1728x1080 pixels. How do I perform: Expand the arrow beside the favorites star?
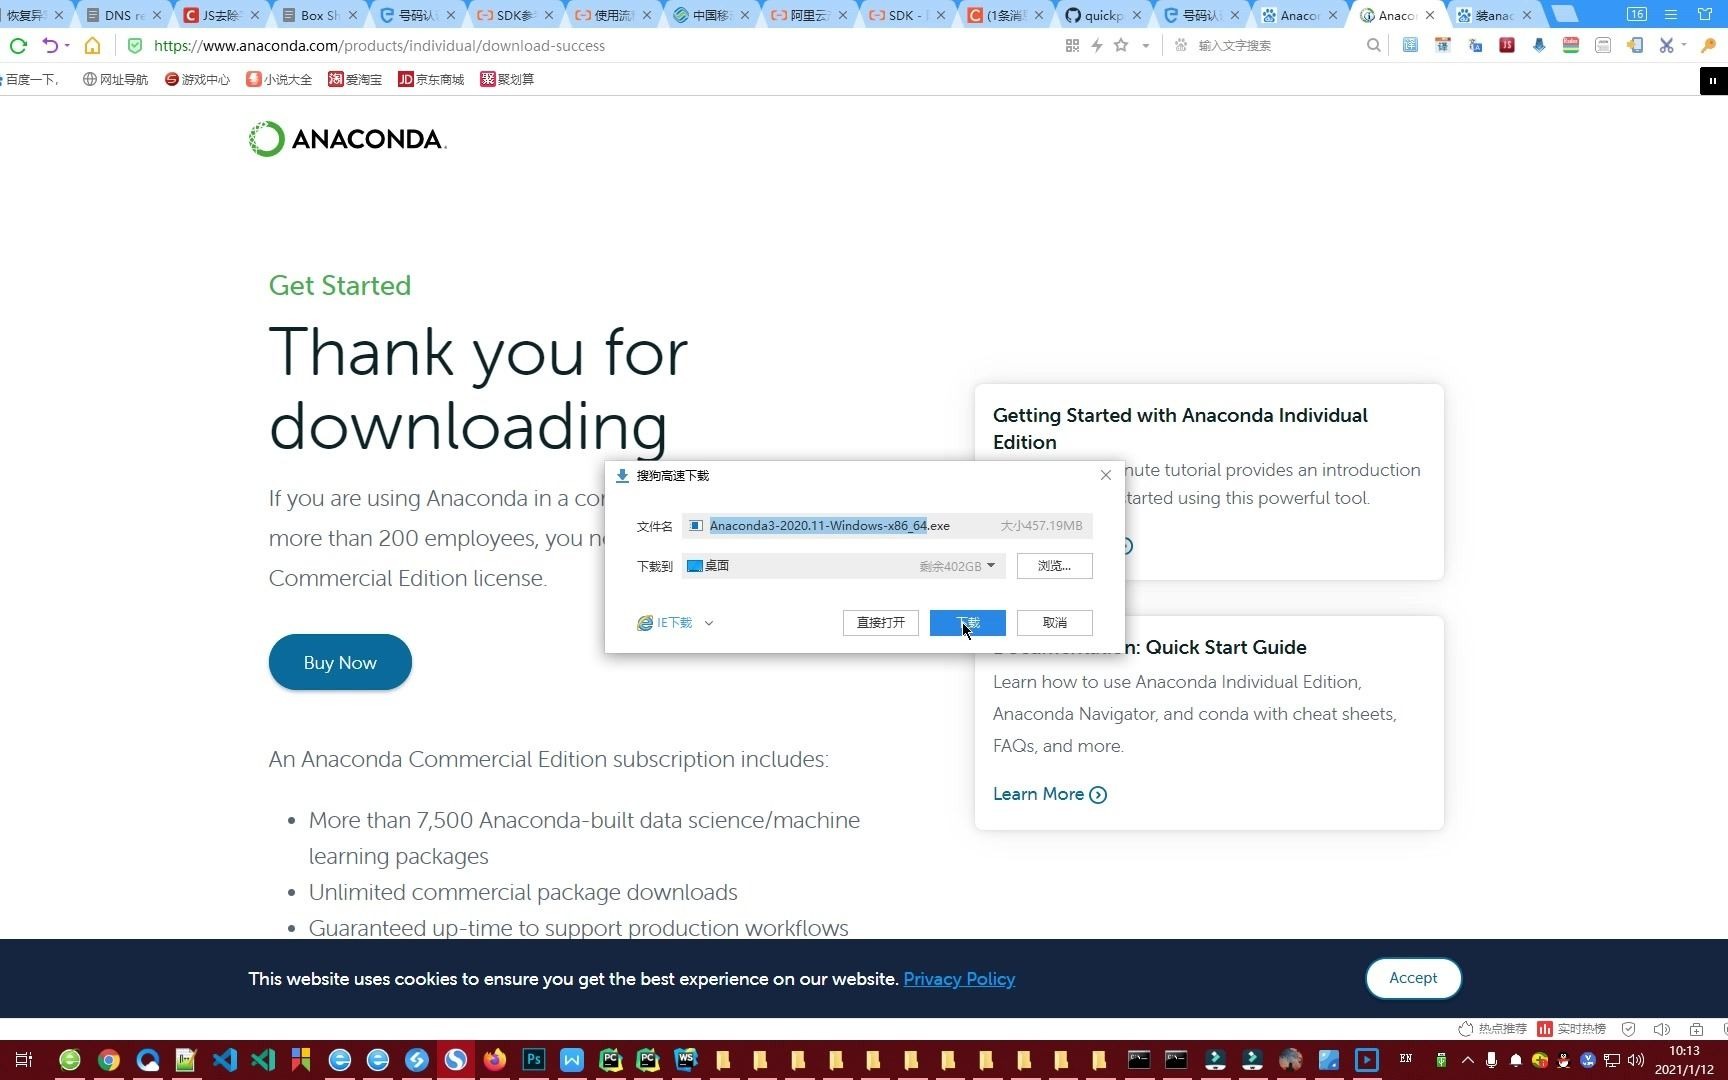click(1146, 46)
